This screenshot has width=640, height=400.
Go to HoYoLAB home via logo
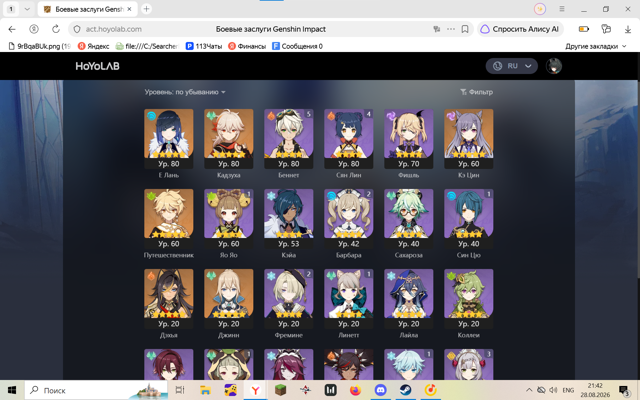(98, 66)
